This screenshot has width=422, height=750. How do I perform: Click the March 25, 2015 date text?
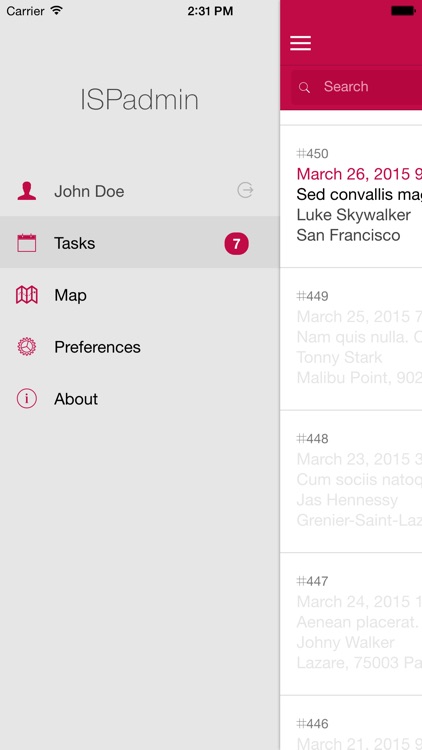click(359, 317)
